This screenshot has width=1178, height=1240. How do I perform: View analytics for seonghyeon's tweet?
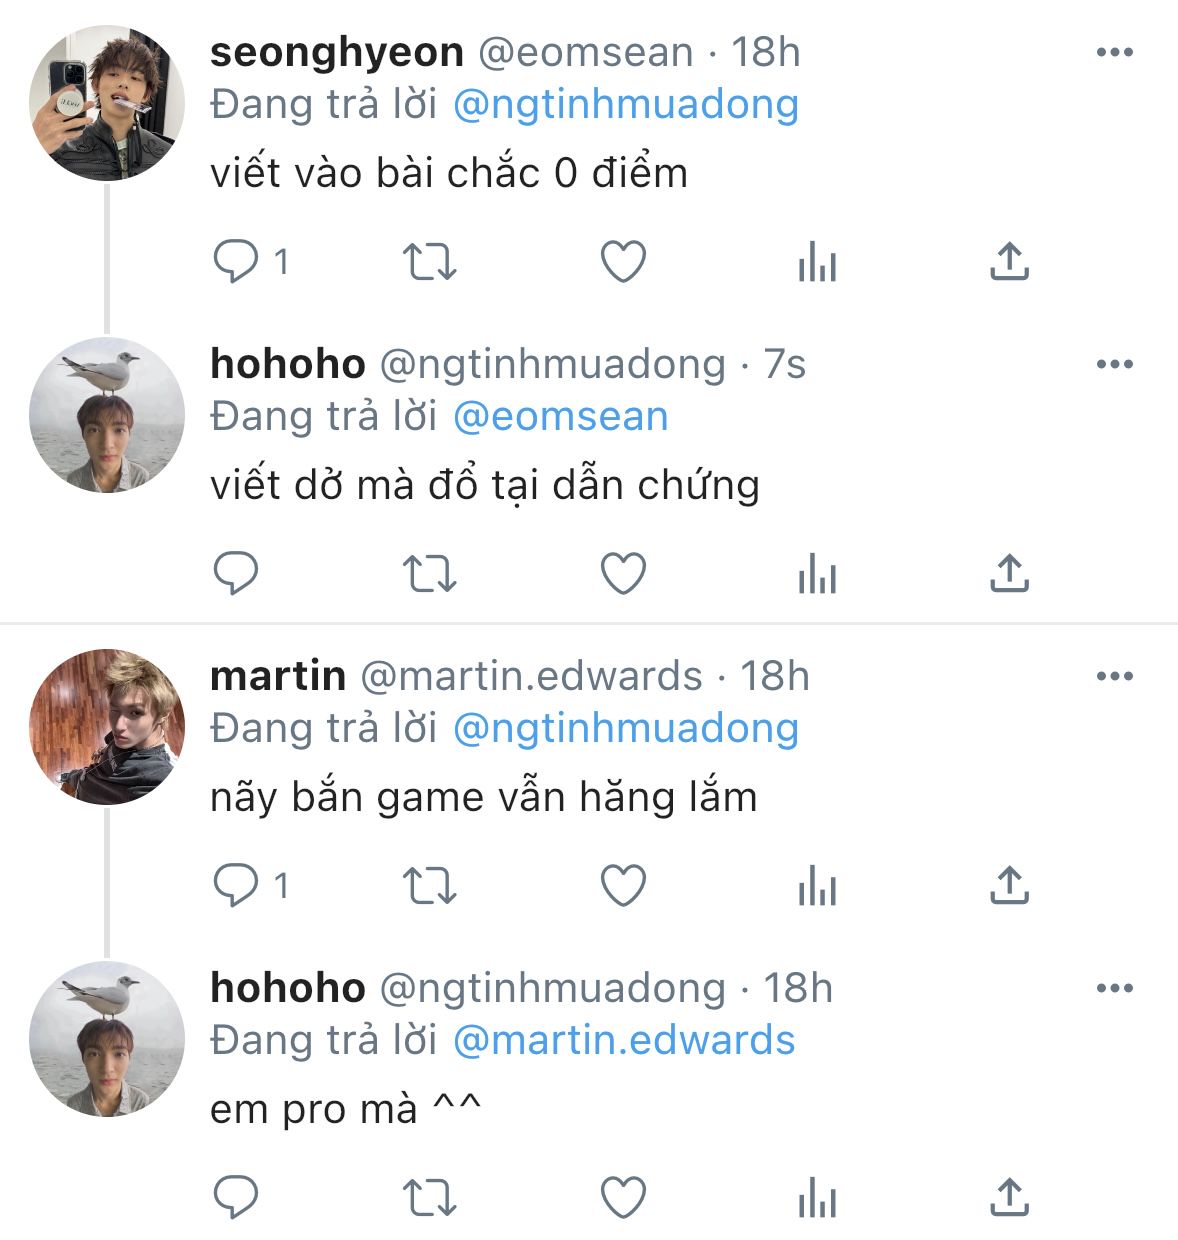point(817,264)
